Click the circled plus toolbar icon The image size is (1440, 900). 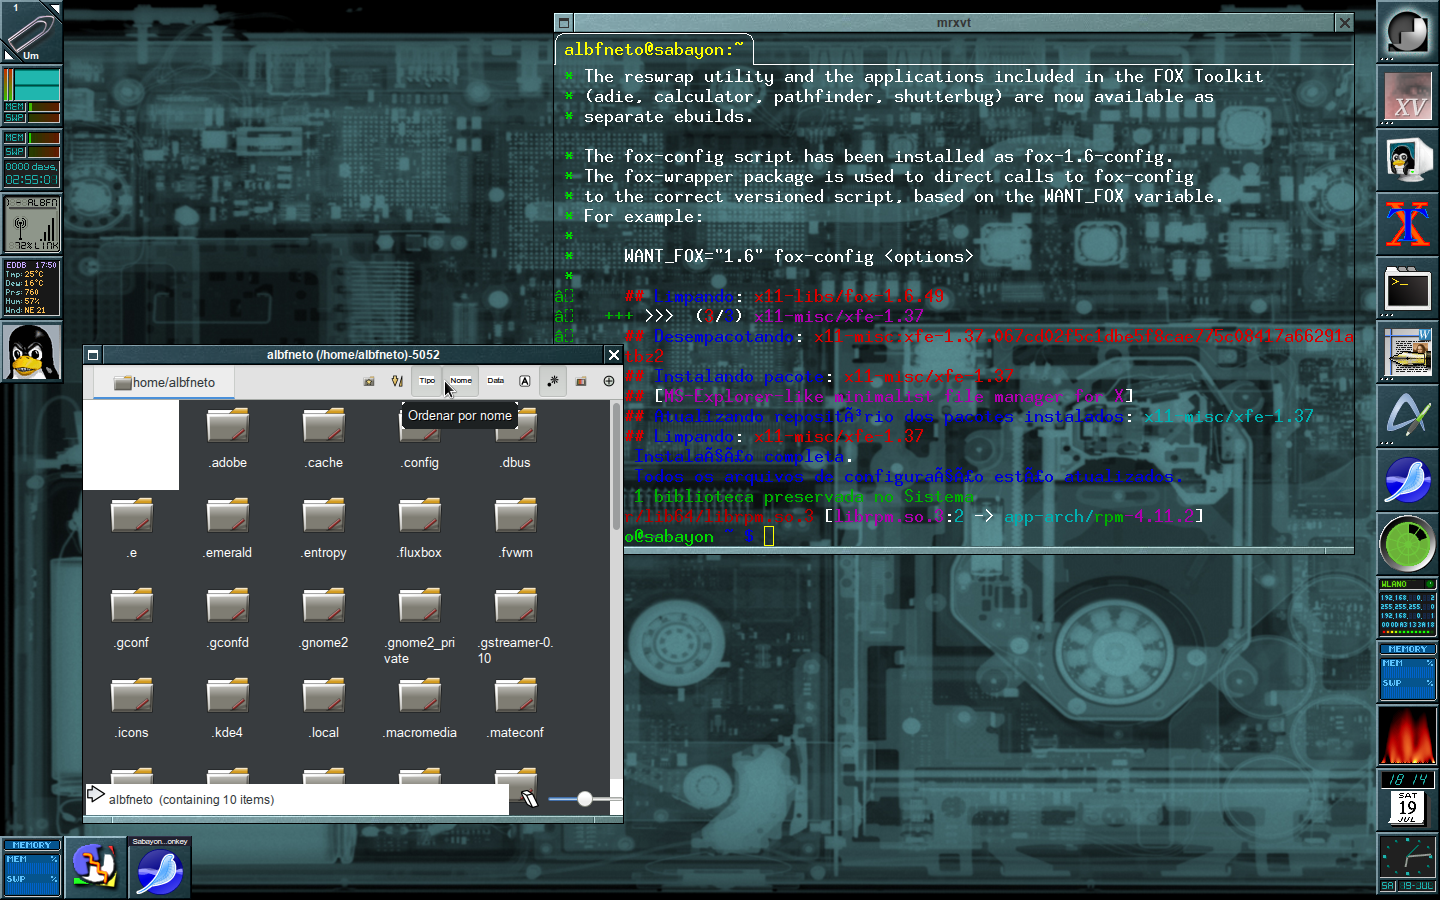pyautogui.click(x=609, y=381)
